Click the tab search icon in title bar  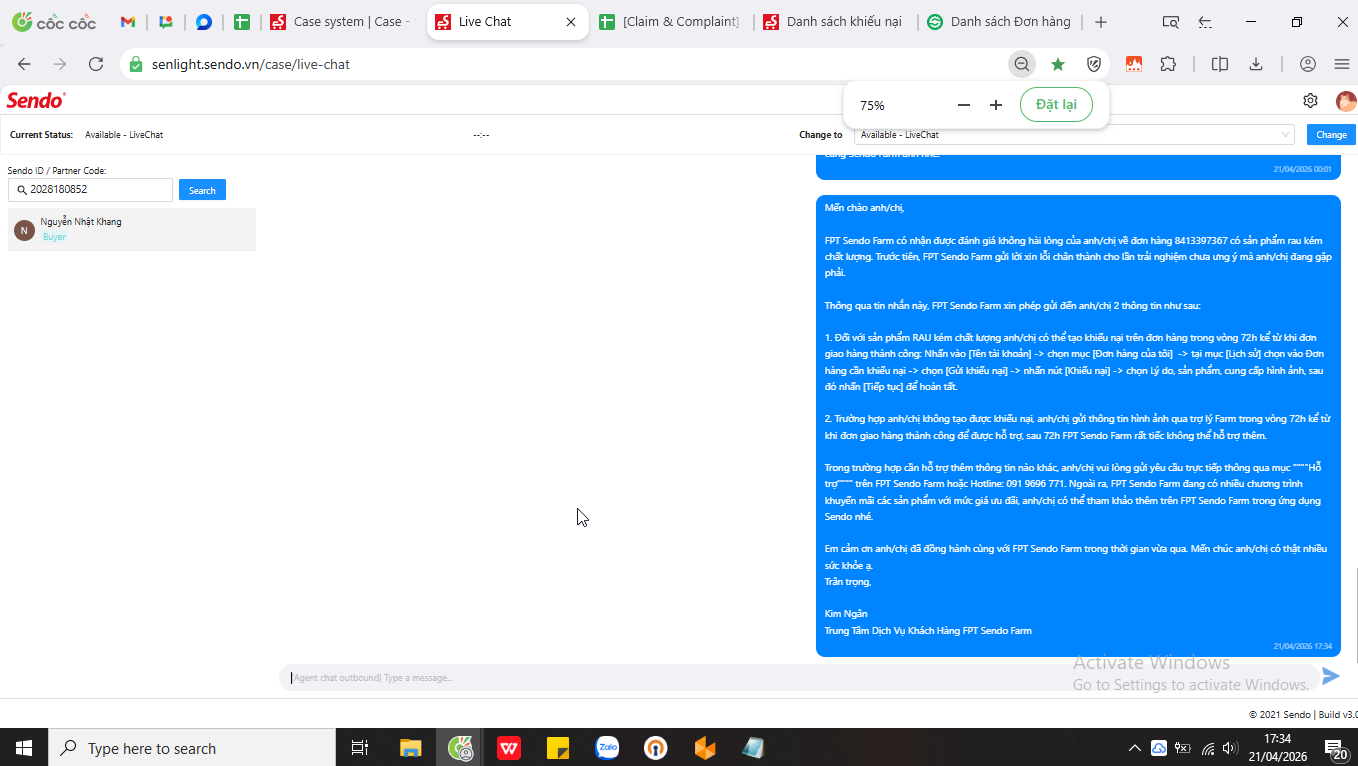click(1170, 22)
